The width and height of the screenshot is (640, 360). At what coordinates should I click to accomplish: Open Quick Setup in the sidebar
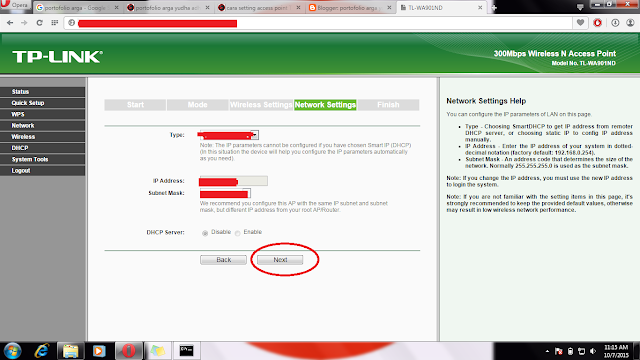coord(42,103)
